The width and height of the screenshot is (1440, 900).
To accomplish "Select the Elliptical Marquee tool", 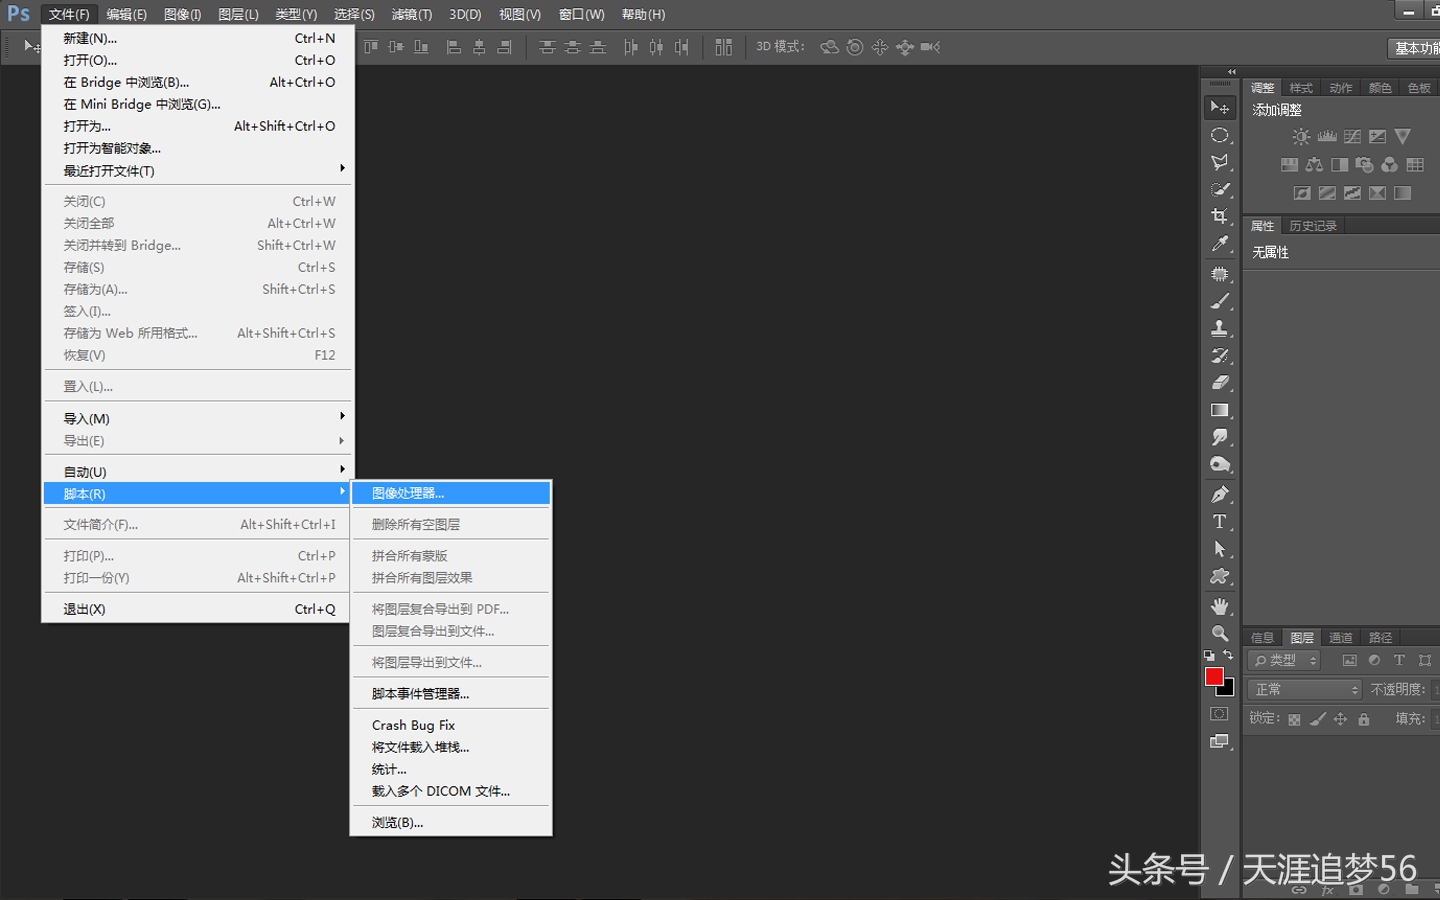I will [1220, 135].
